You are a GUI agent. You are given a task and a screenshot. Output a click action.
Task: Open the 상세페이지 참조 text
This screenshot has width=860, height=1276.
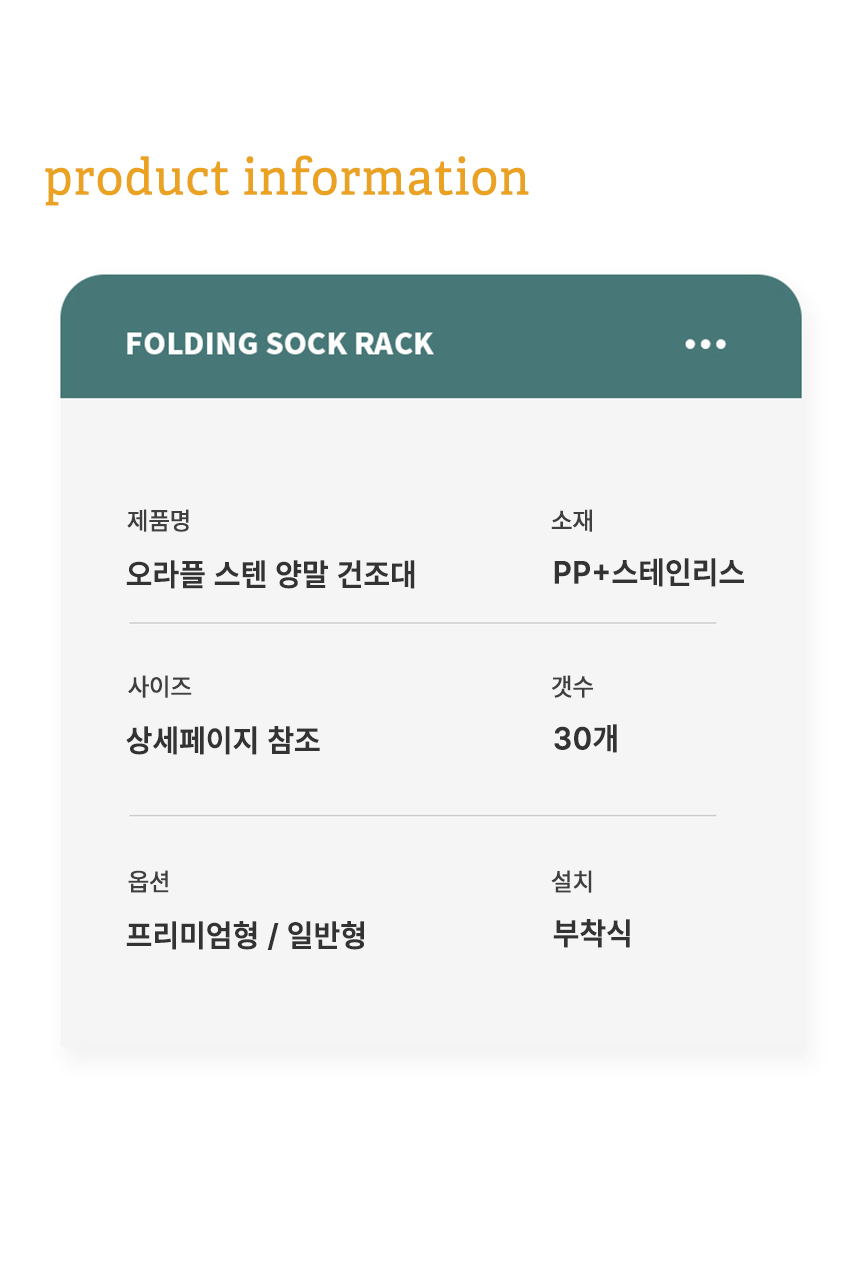pyautogui.click(x=223, y=740)
